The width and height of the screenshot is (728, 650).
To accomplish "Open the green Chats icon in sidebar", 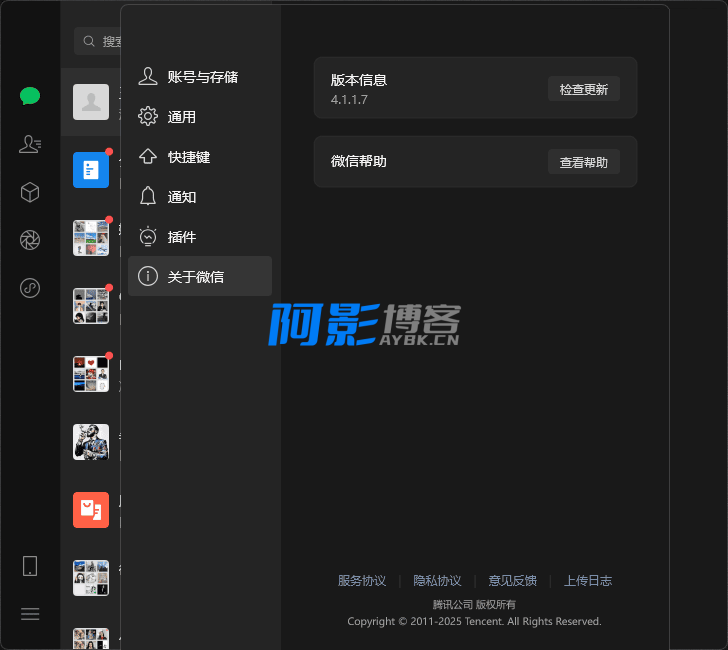I will pos(30,96).
